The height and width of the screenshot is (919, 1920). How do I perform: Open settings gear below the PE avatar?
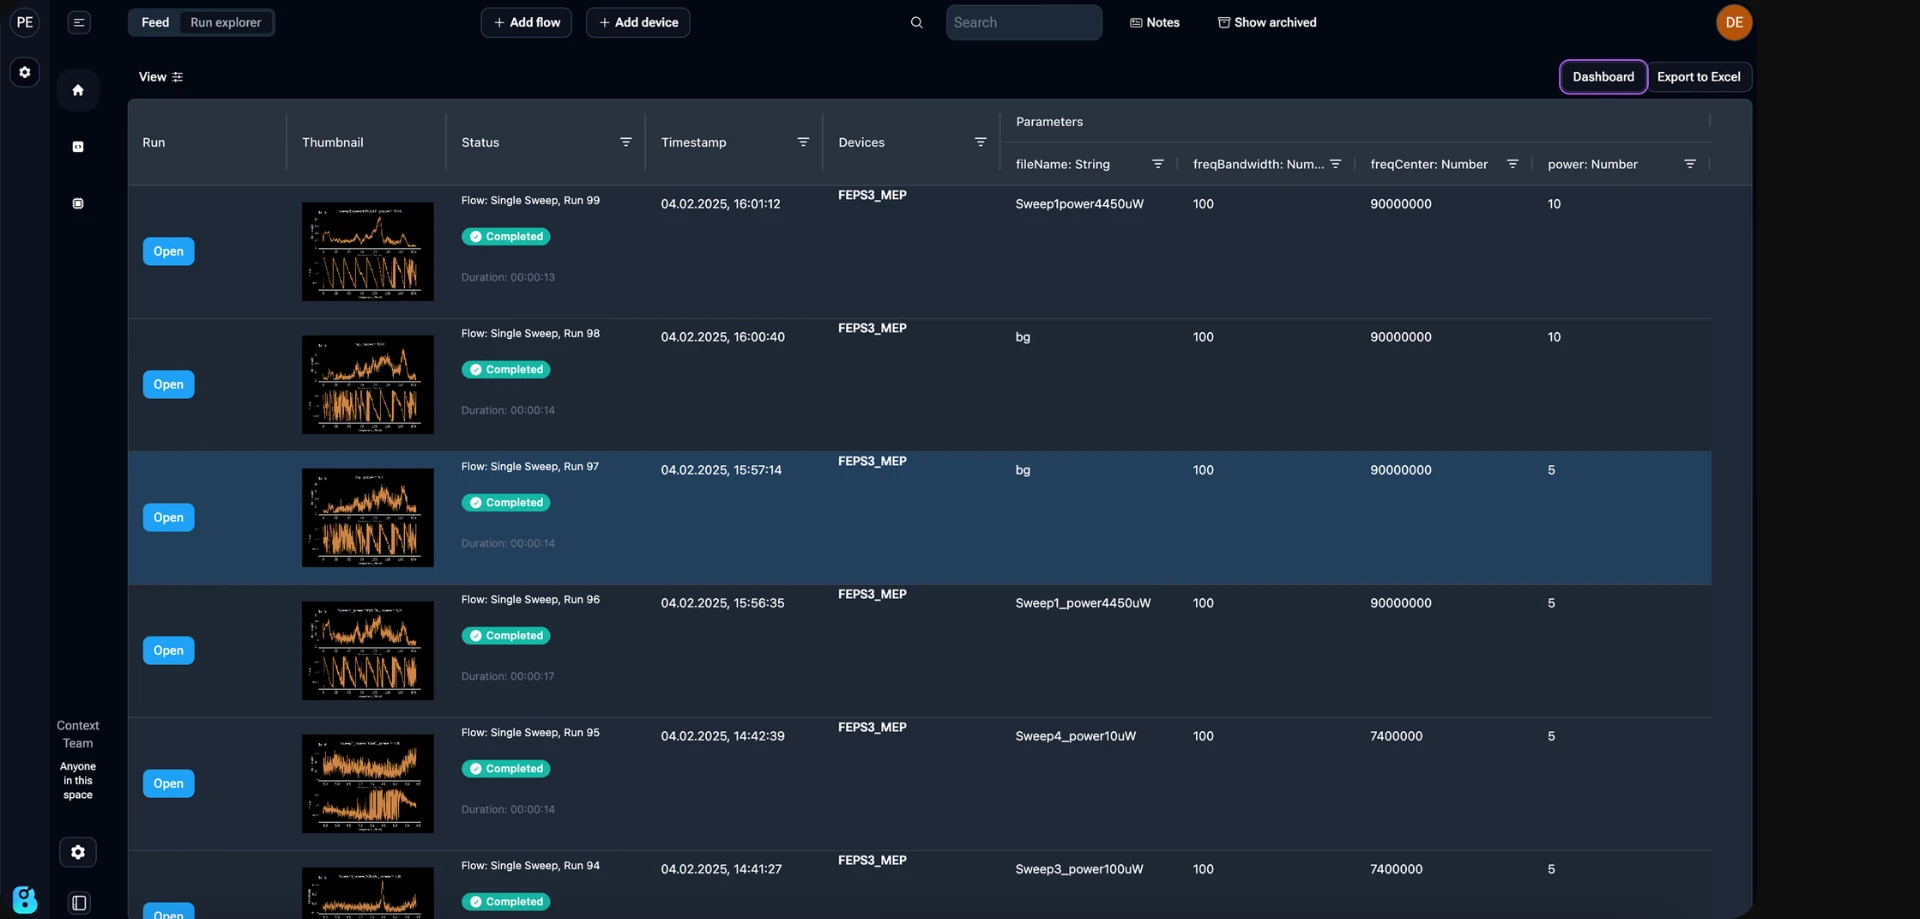click(x=25, y=72)
